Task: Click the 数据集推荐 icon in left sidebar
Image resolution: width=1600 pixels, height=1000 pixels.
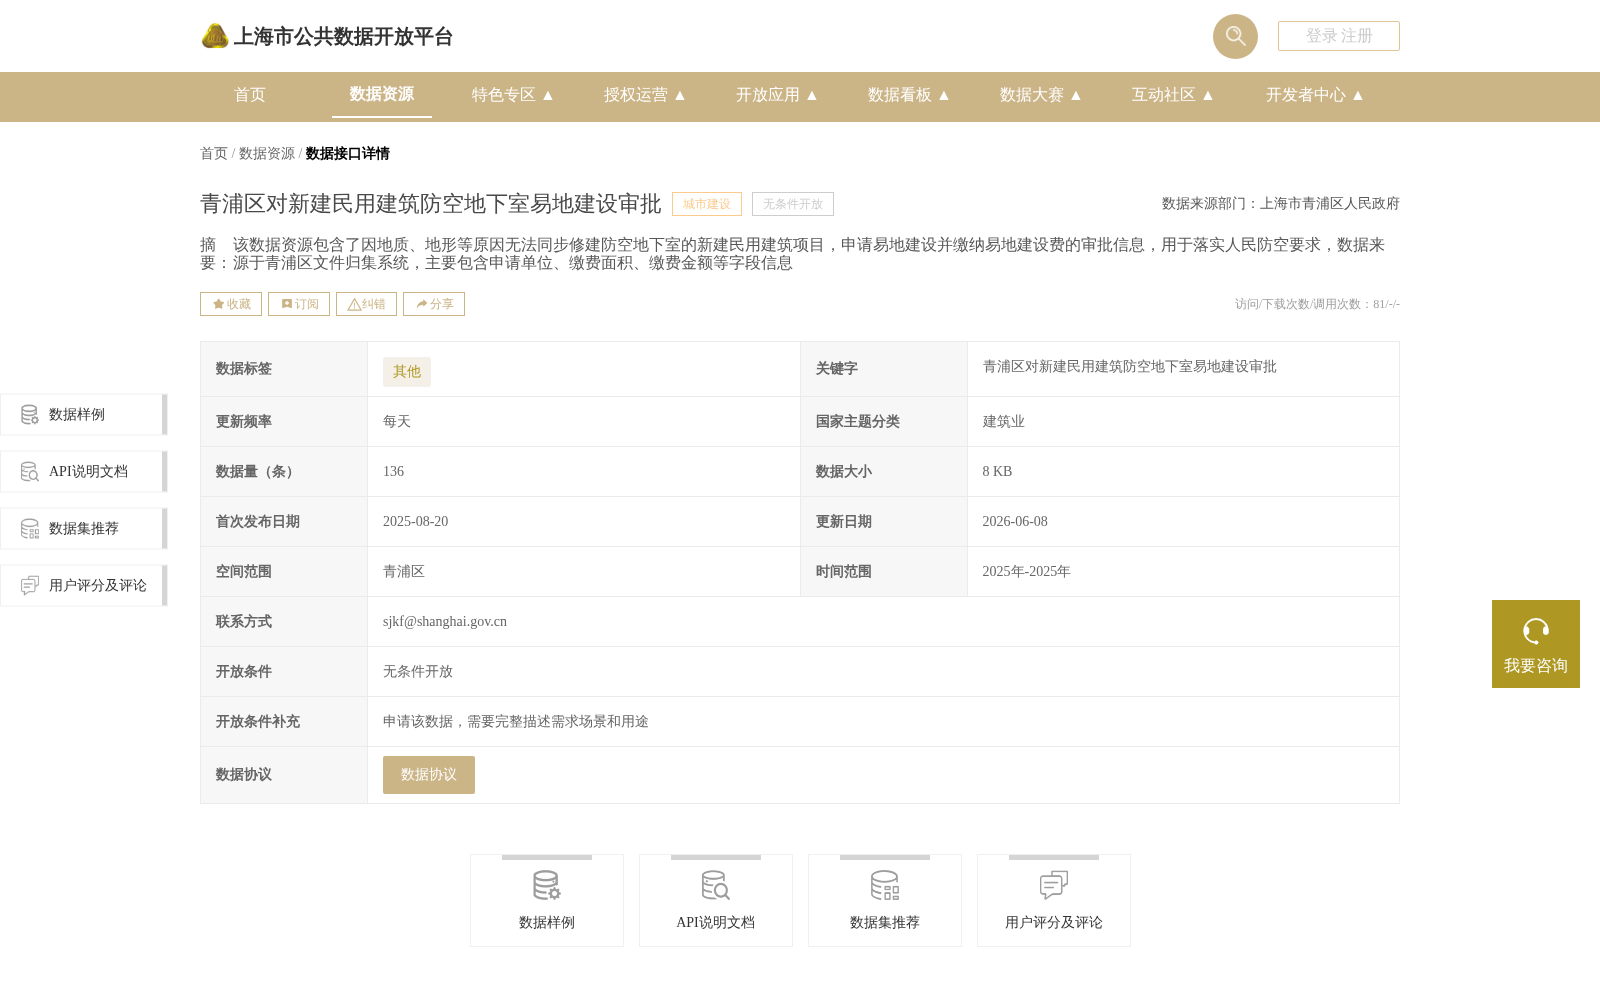Action: point(30,529)
